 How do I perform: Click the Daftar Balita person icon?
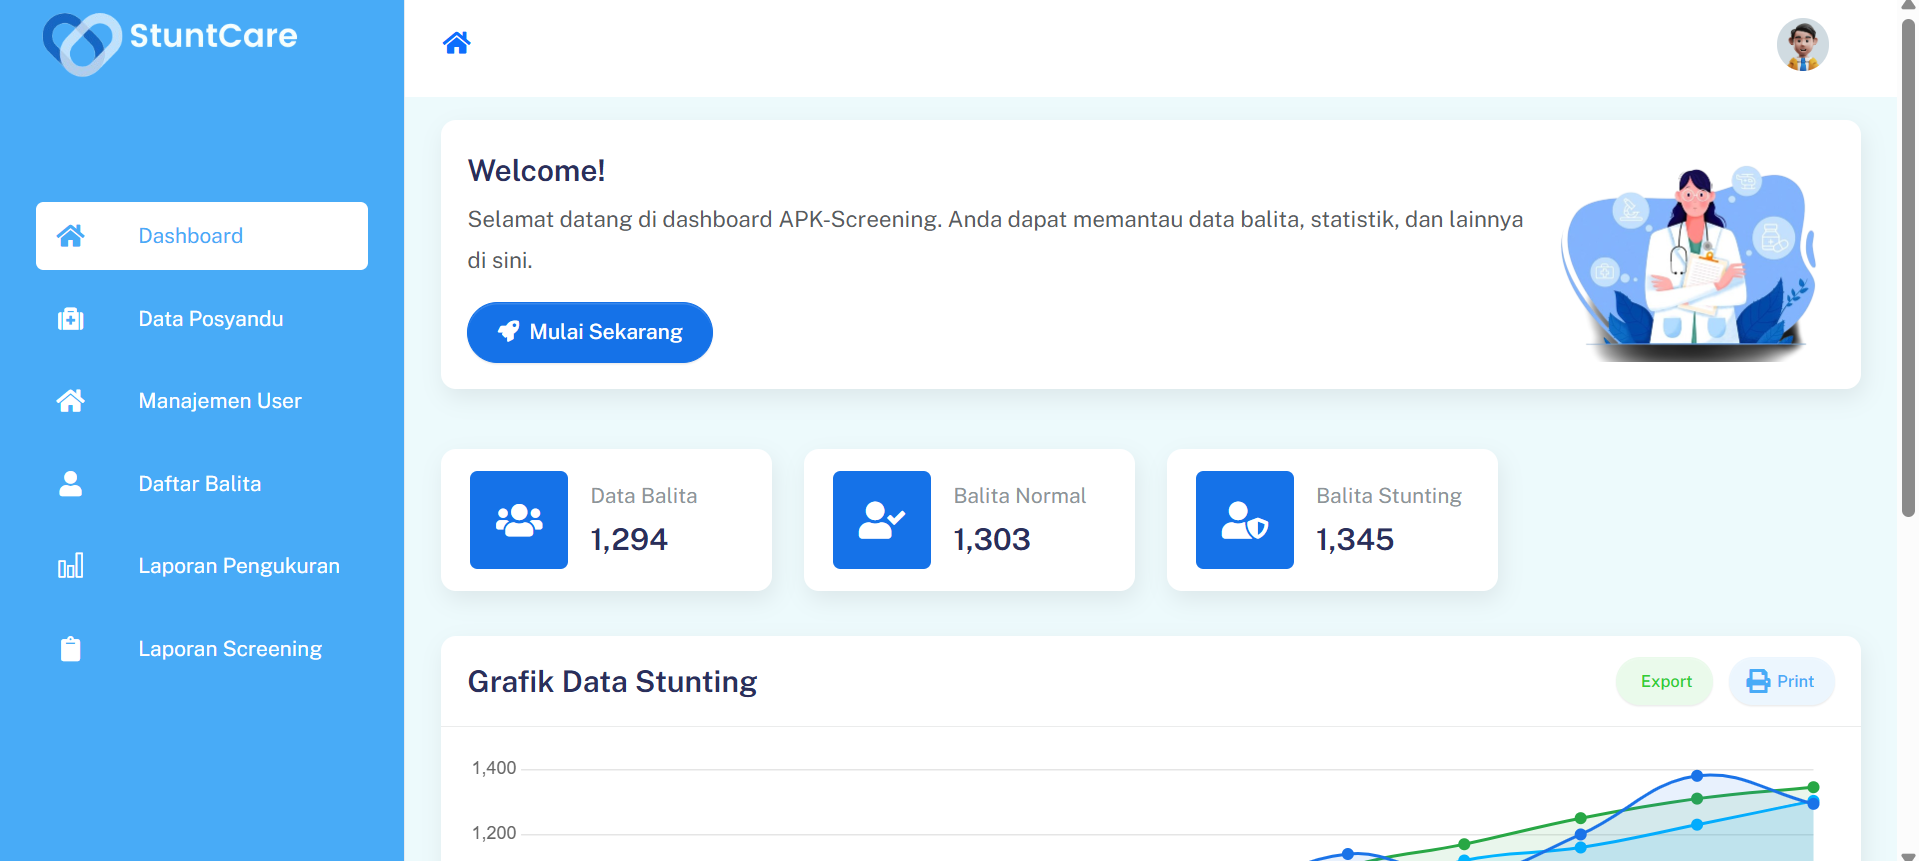(70, 484)
